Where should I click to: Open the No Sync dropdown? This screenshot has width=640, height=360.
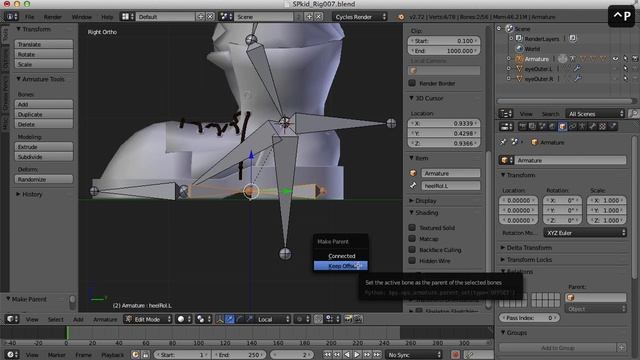[414, 355]
